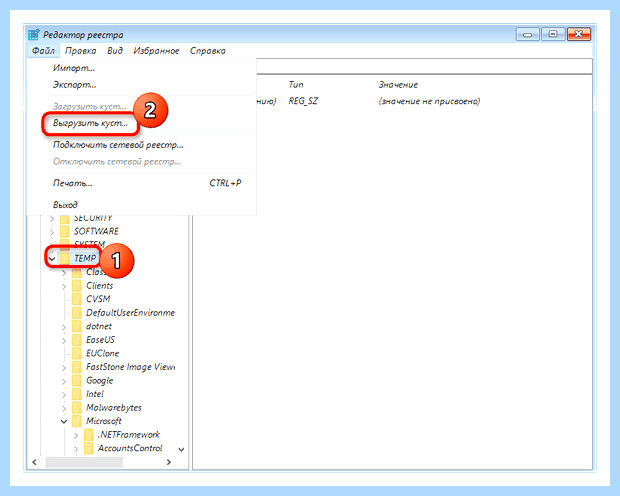Minimize the Registry Editor window
Viewport: 620px width, 496px height.
click(527, 34)
